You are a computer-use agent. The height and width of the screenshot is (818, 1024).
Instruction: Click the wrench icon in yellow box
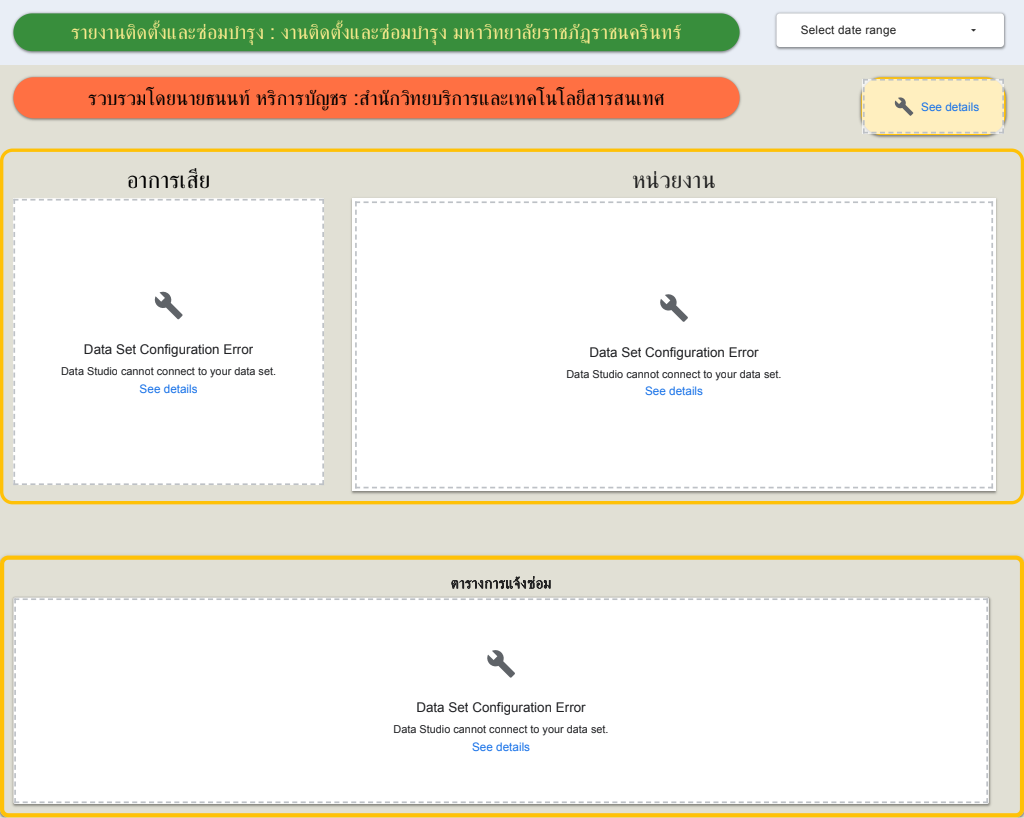904,106
